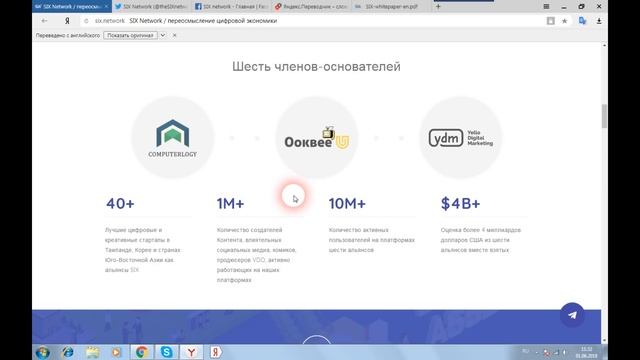Screen dimensions: 640x360
Task: Click the Ookbee U logo circle
Action: 316,138
